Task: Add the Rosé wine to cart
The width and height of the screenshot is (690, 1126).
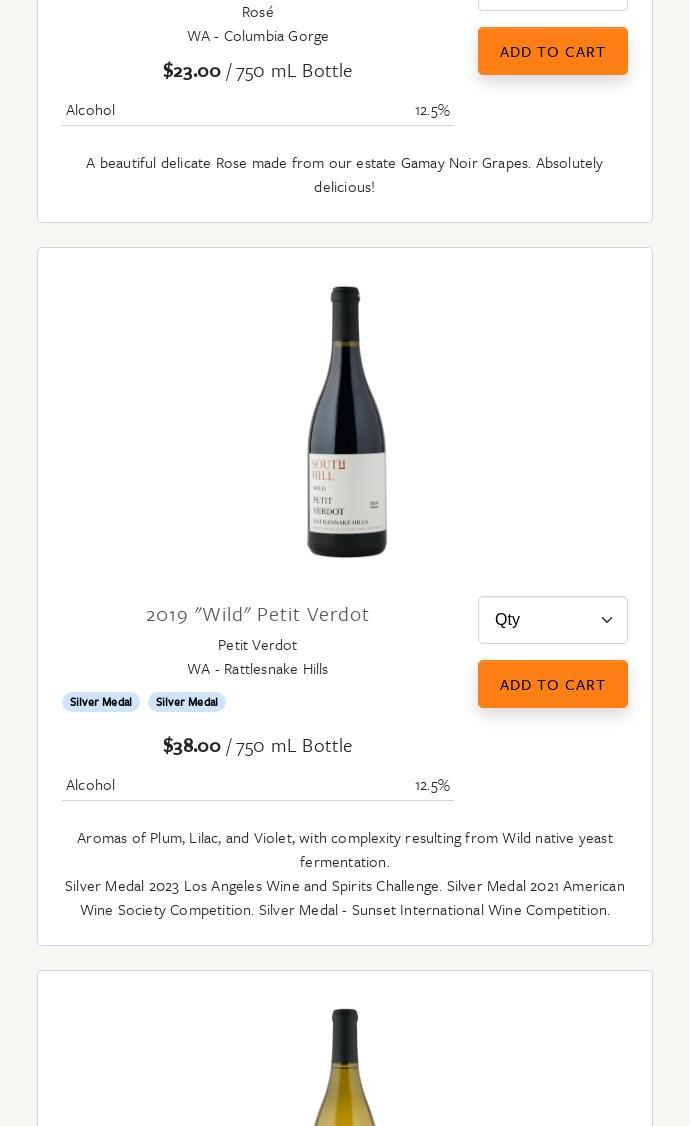Action: [552, 51]
